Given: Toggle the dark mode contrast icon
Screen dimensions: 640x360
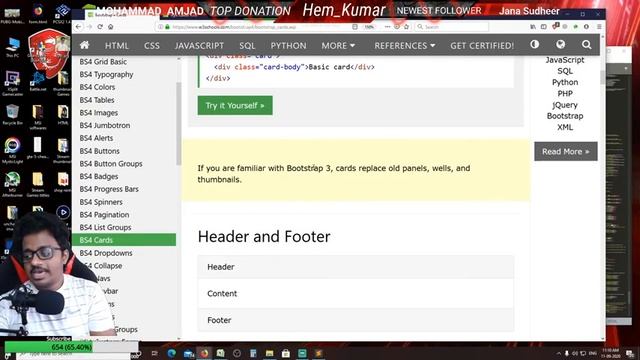Looking at the screenshot, I should coord(534,44).
